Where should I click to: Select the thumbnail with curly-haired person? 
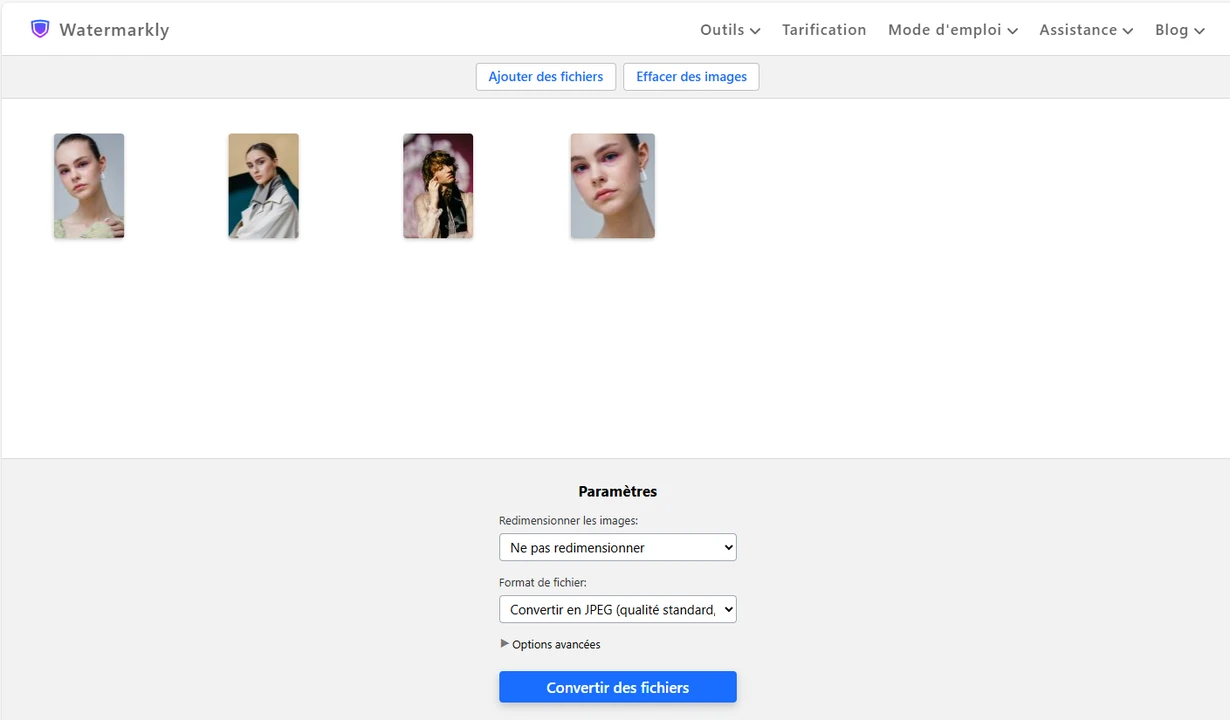[x=438, y=186]
